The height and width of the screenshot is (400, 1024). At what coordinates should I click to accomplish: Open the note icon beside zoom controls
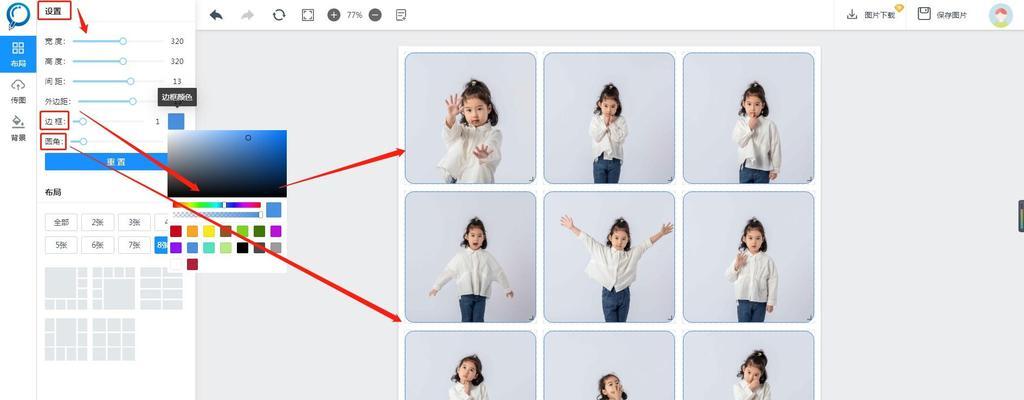402,14
